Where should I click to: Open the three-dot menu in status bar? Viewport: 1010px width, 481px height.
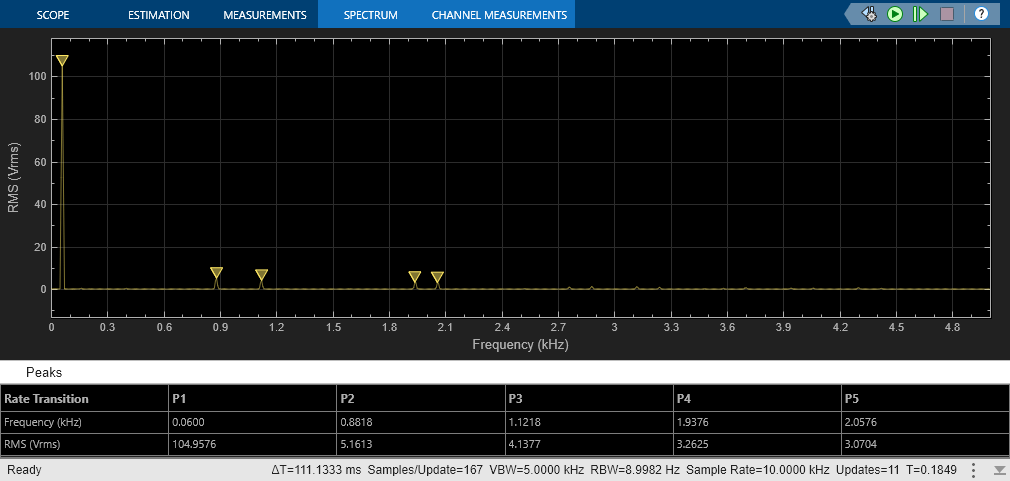click(974, 469)
